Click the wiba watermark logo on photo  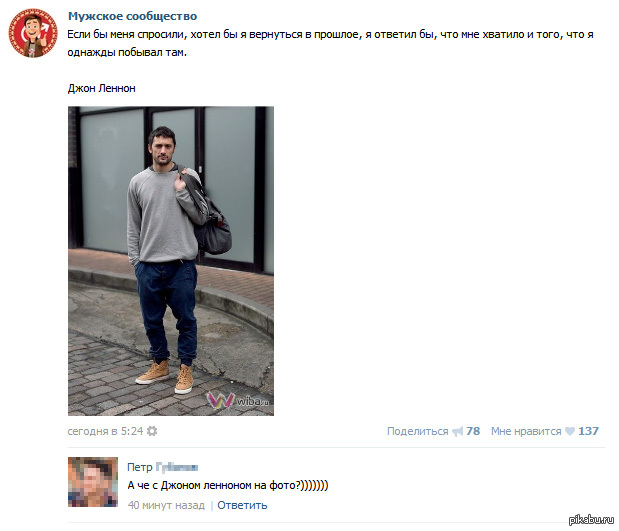point(238,400)
